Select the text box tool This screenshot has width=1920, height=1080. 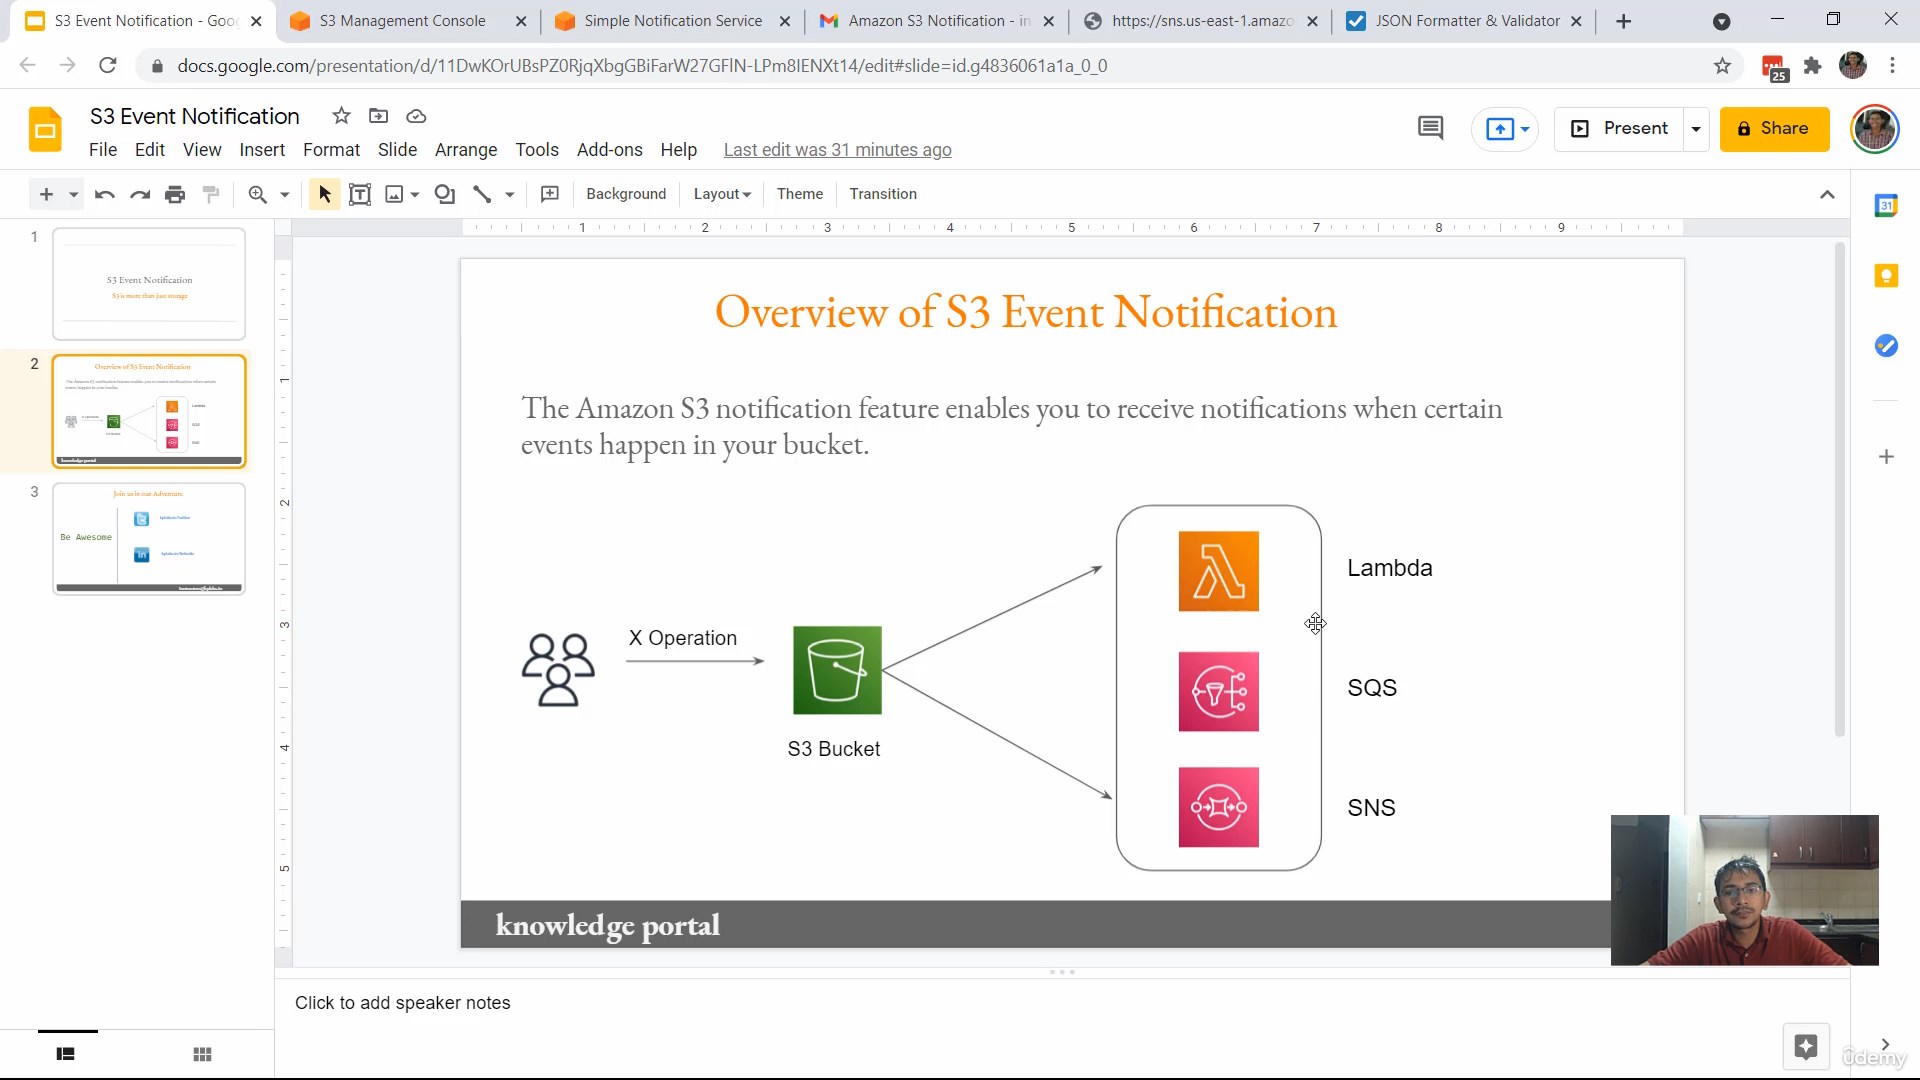360,194
